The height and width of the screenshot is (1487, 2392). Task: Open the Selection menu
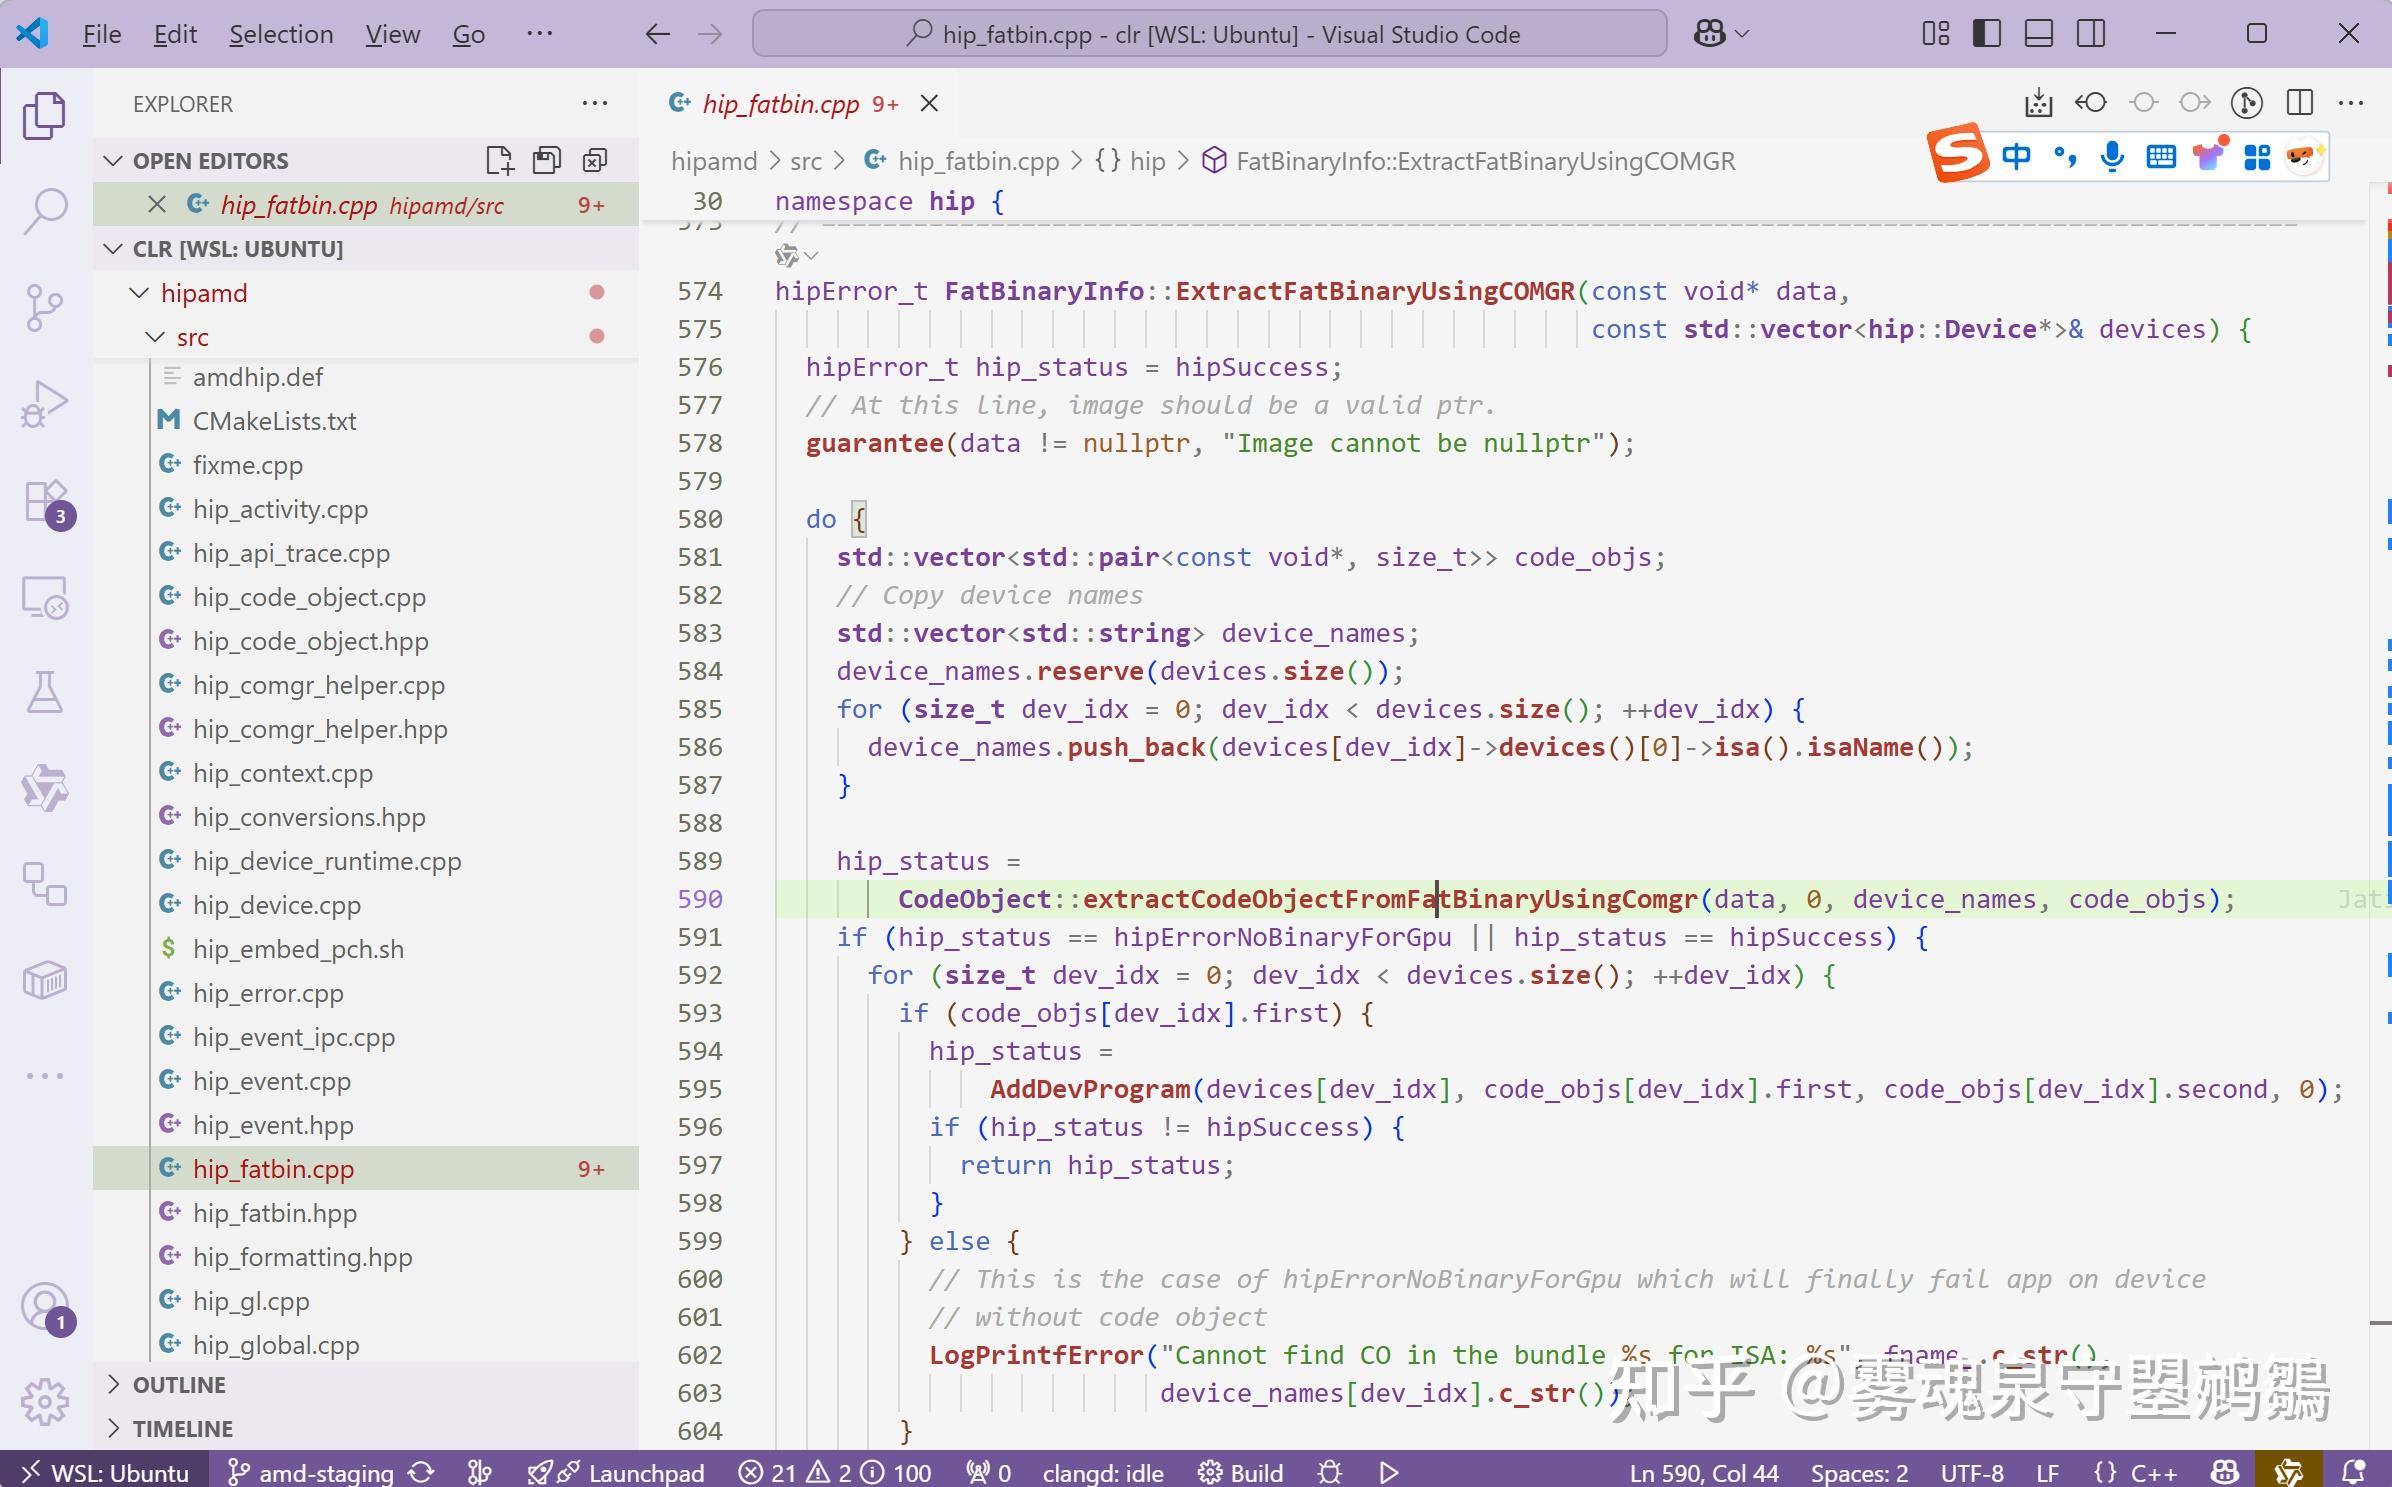(281, 34)
